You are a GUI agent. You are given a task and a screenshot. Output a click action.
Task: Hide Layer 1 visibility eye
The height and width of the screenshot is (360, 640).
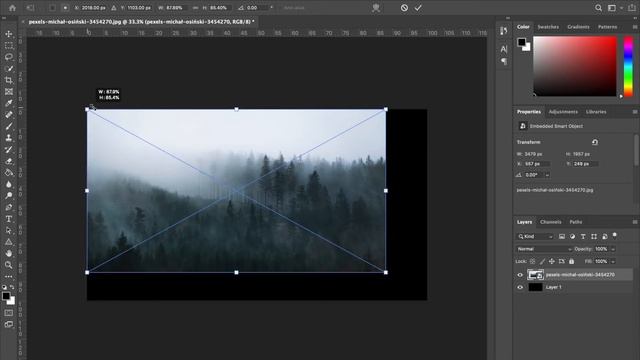(x=520, y=287)
